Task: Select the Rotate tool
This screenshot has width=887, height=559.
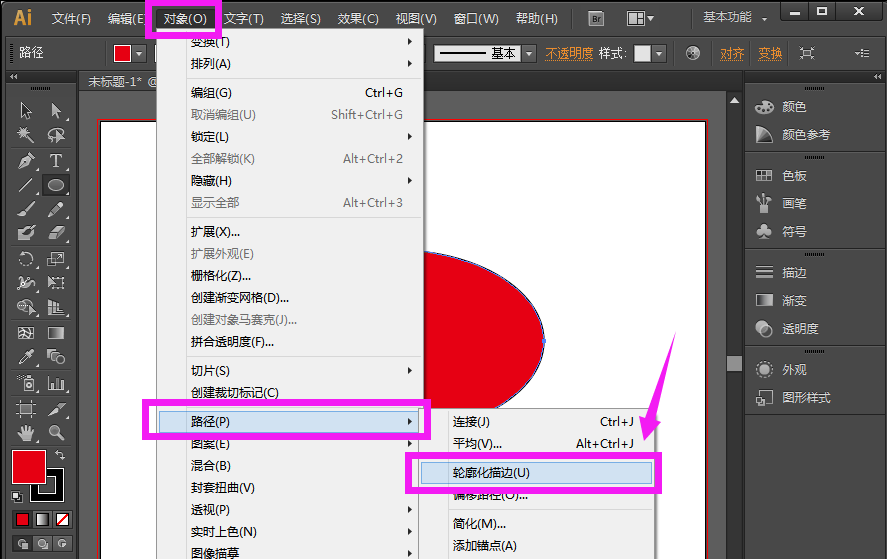Action: (x=26, y=259)
